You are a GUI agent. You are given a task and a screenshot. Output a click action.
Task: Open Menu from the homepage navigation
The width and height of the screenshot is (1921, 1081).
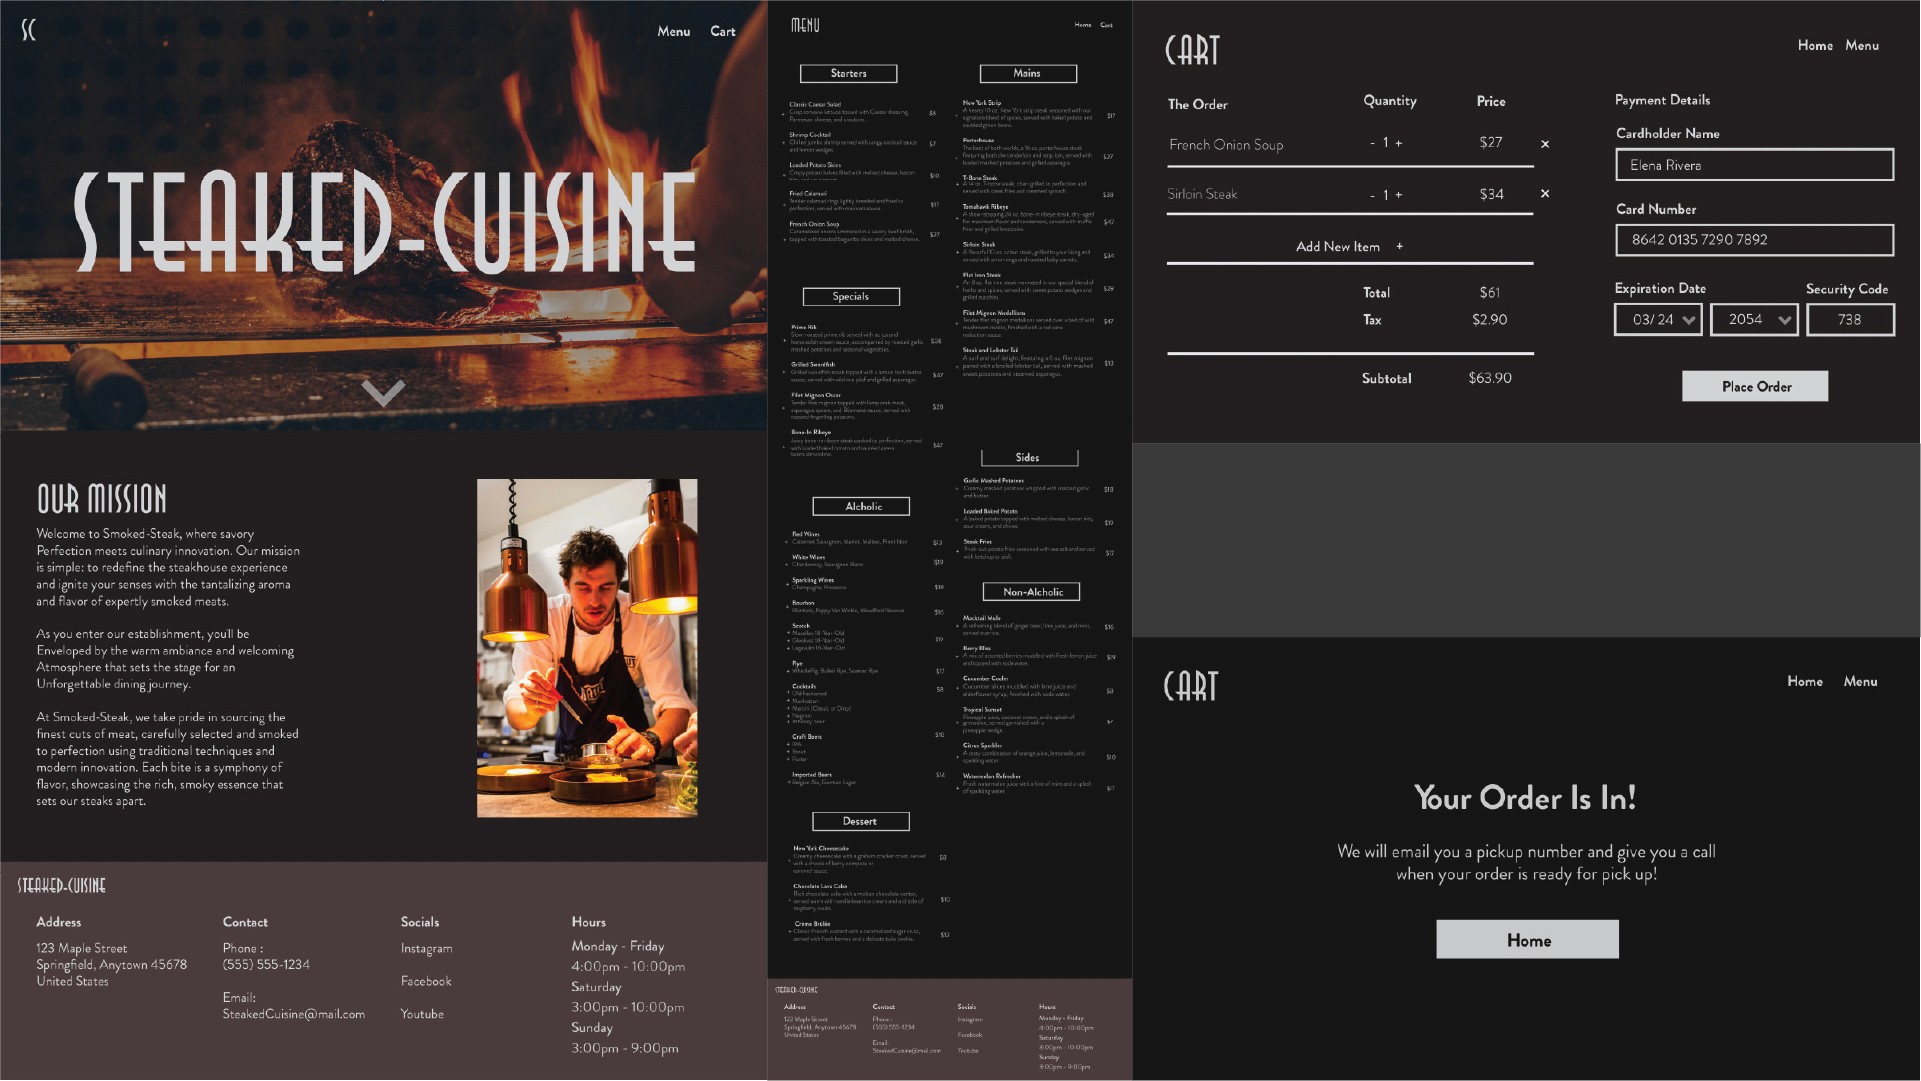tap(673, 31)
